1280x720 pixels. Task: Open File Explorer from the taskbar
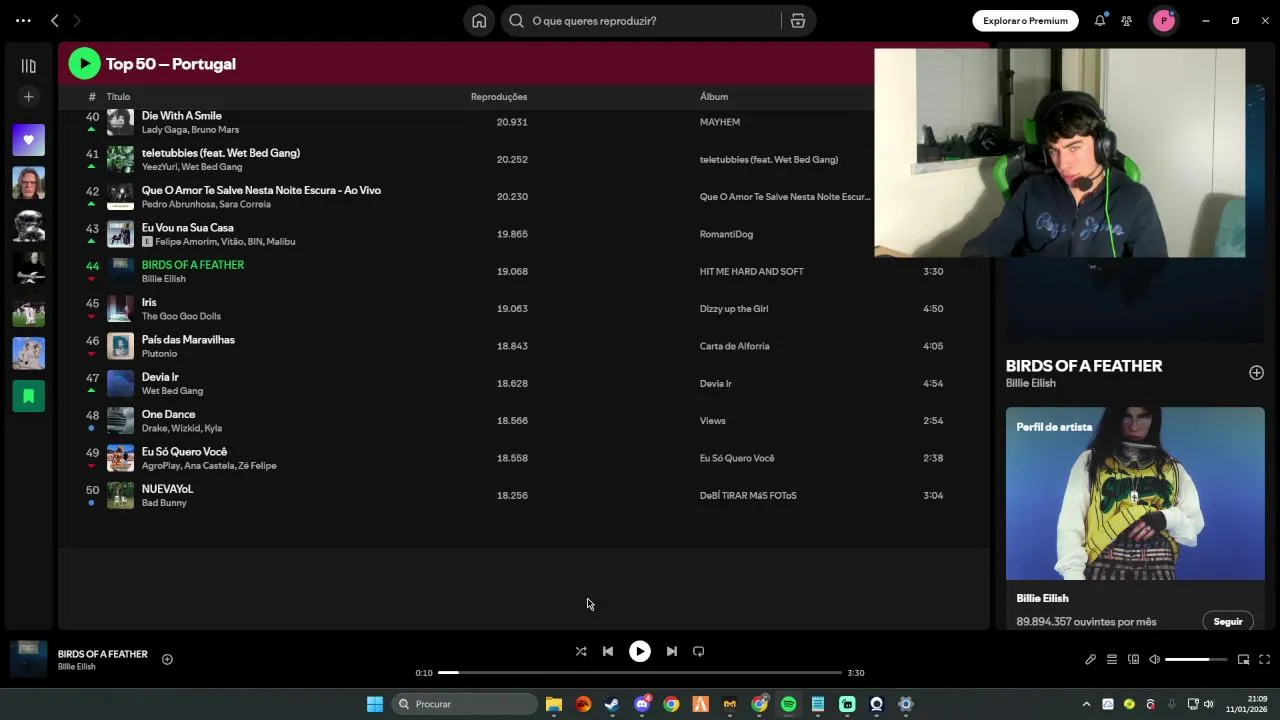pos(554,704)
